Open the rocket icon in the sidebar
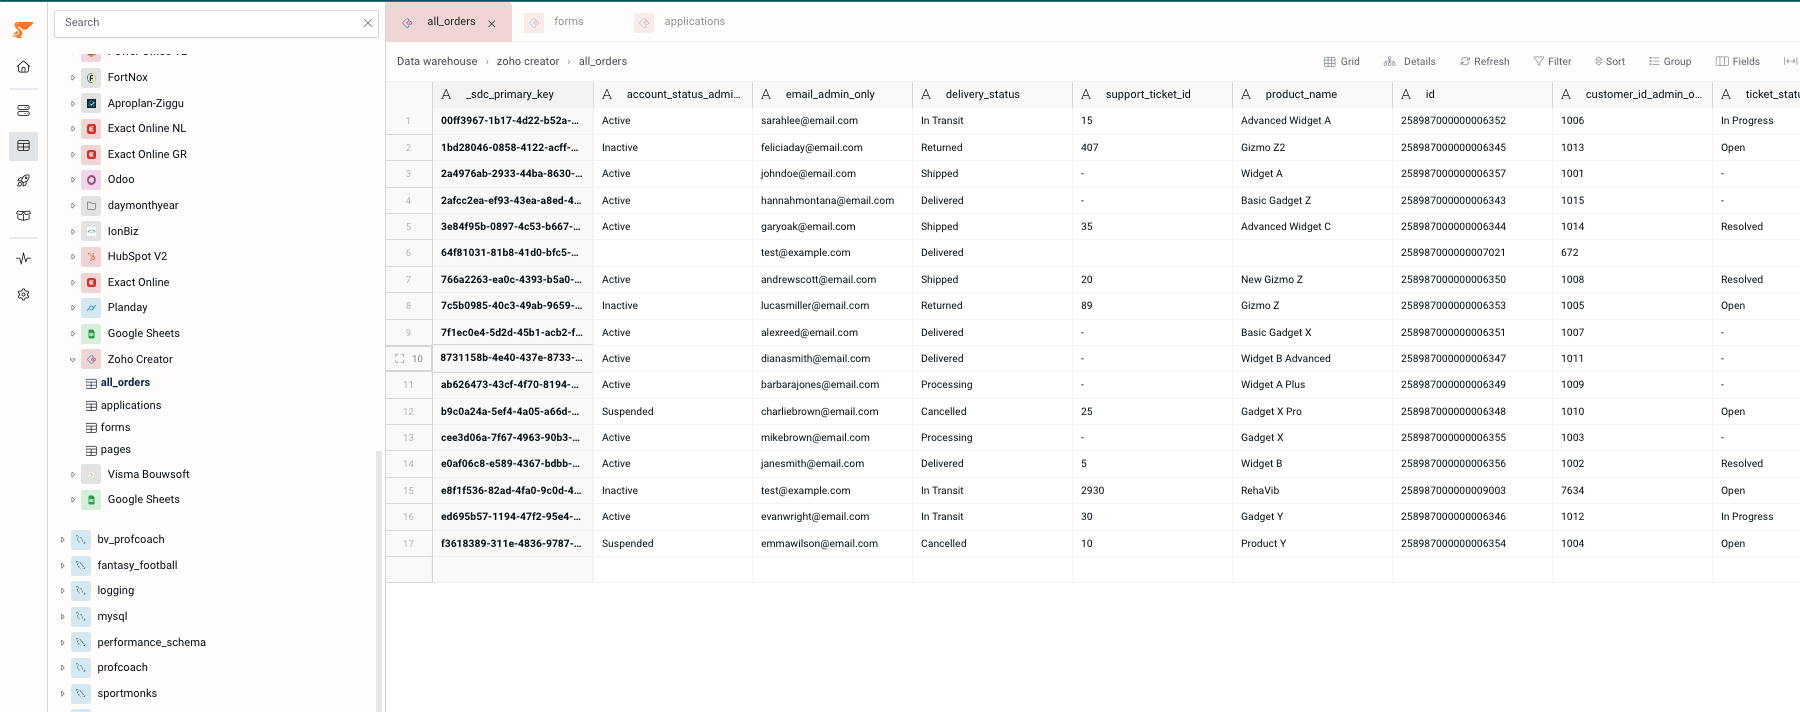The image size is (1800, 712). pos(23,181)
